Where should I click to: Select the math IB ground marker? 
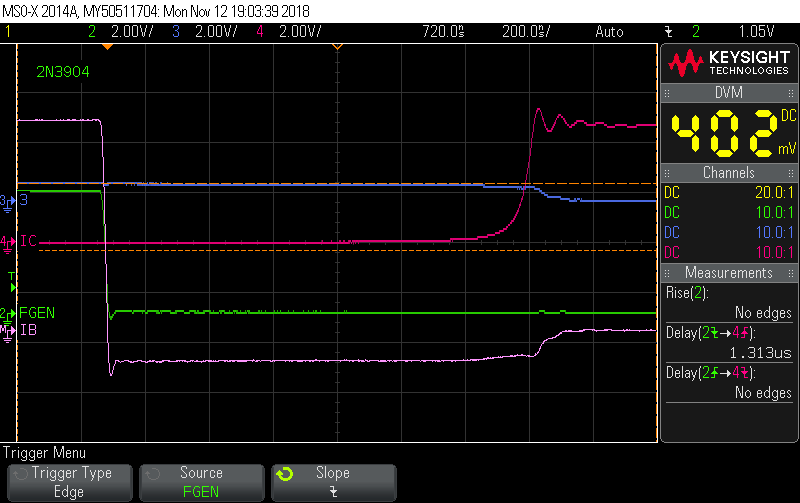7,332
